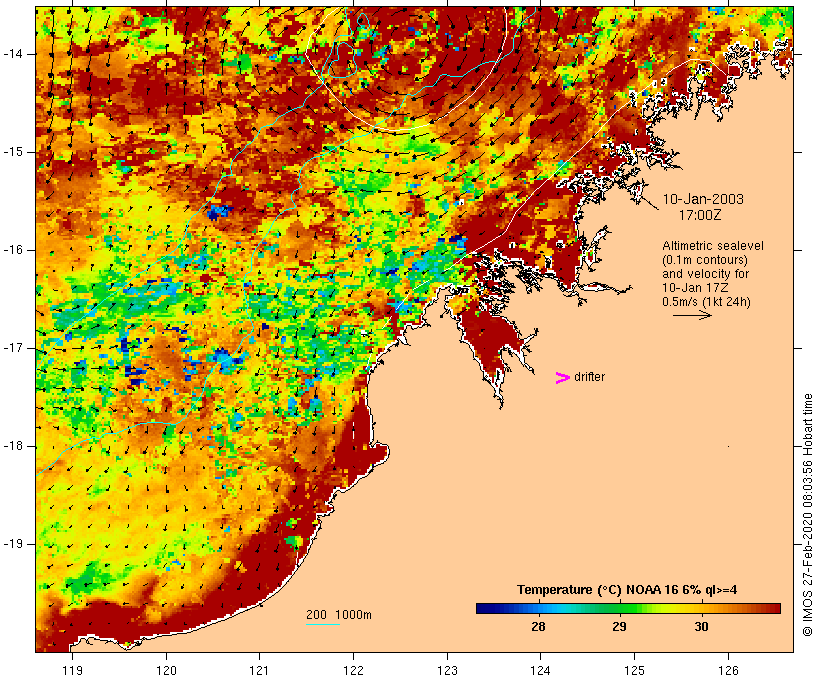Click the IMOS copyright timestamp text
The image size is (820, 680).
click(x=808, y=515)
